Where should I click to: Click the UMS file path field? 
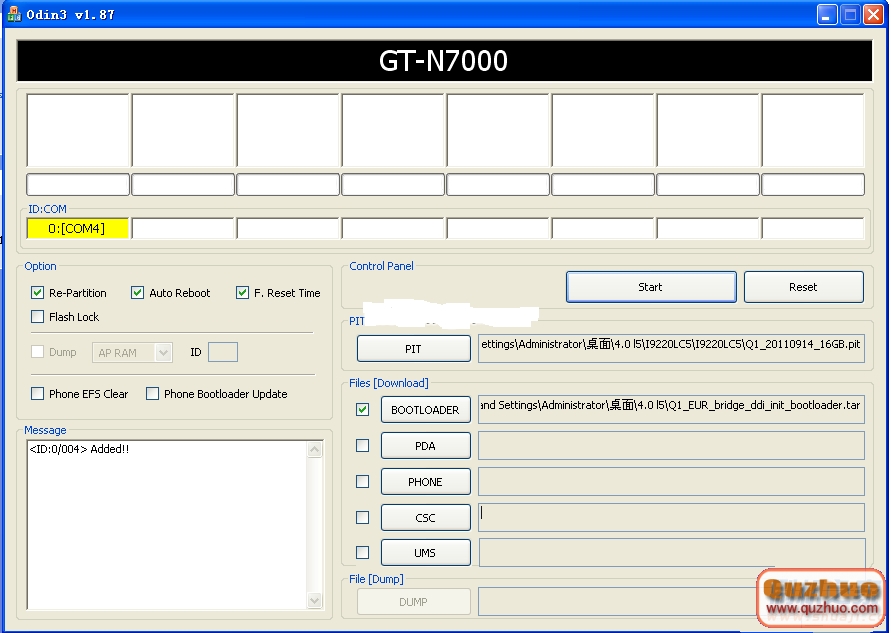pyautogui.click(x=671, y=553)
